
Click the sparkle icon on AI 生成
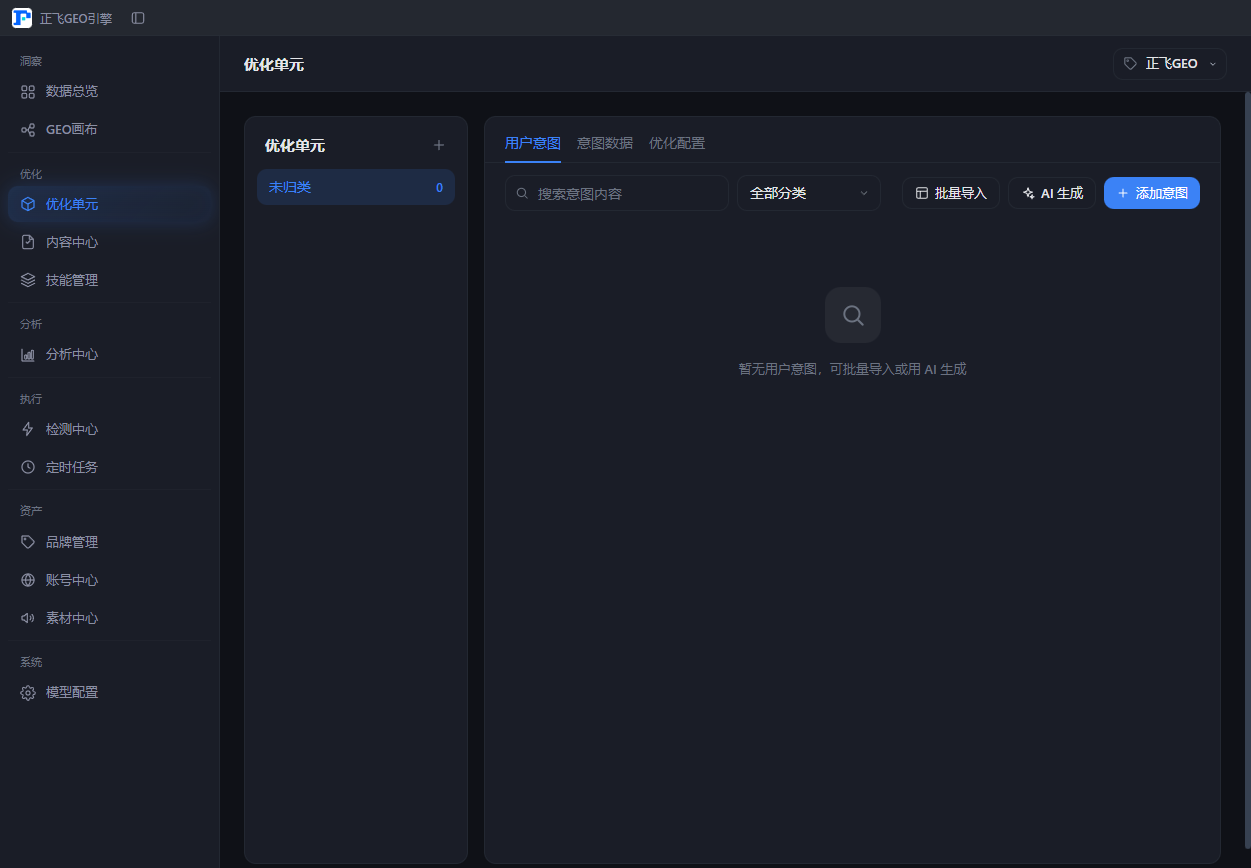coord(1028,193)
